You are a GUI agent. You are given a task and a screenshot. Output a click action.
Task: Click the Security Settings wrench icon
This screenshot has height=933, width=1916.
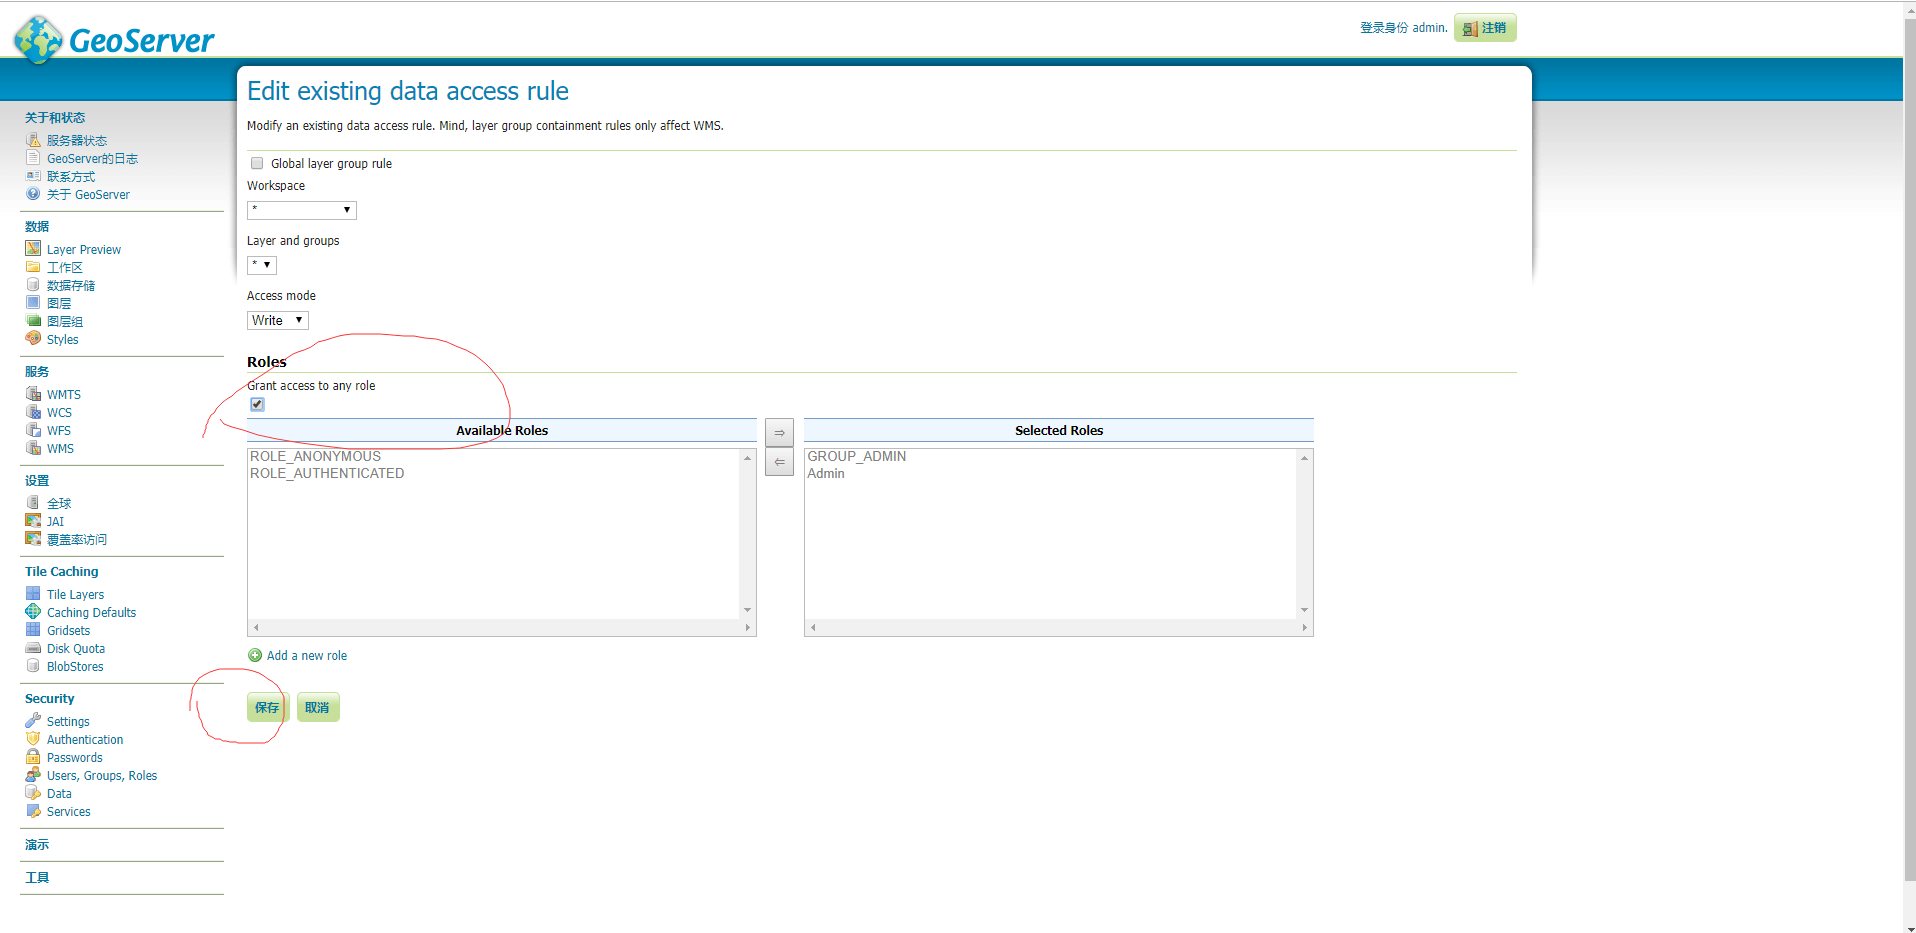pyautogui.click(x=33, y=721)
